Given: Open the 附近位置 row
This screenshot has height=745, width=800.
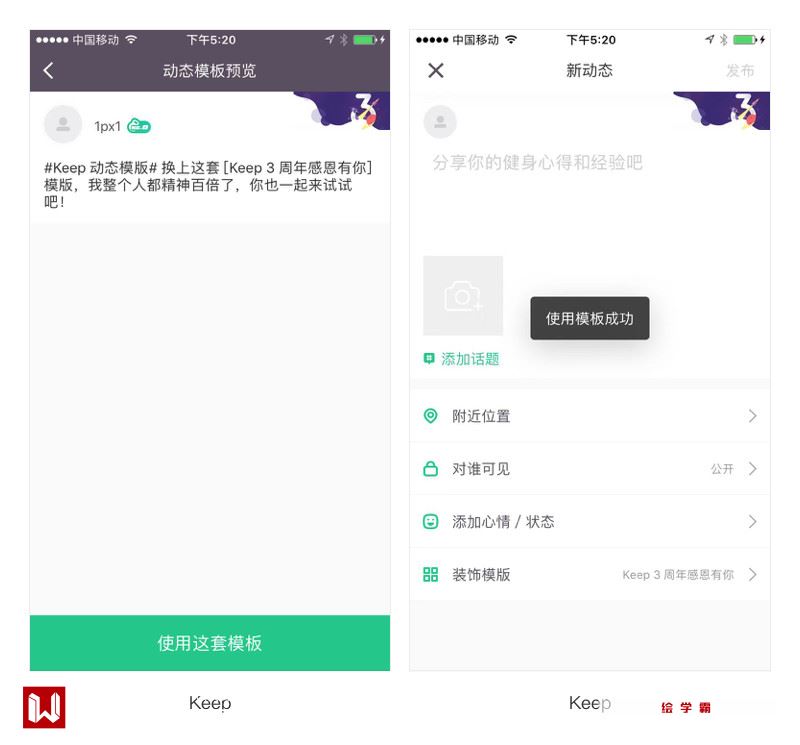Looking at the screenshot, I should [x=590, y=416].
